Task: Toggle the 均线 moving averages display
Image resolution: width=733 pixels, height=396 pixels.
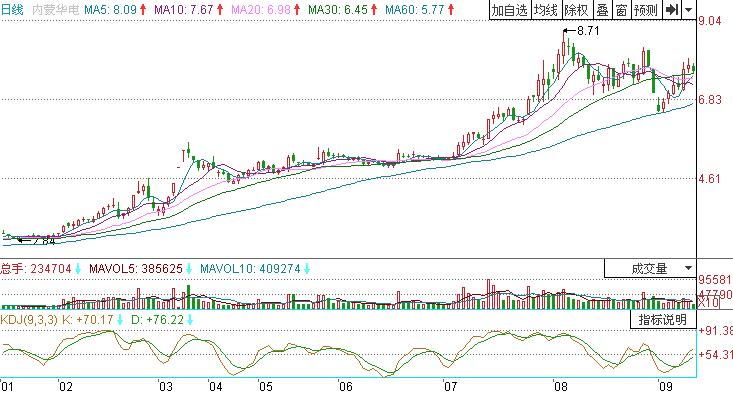Action: coord(546,10)
